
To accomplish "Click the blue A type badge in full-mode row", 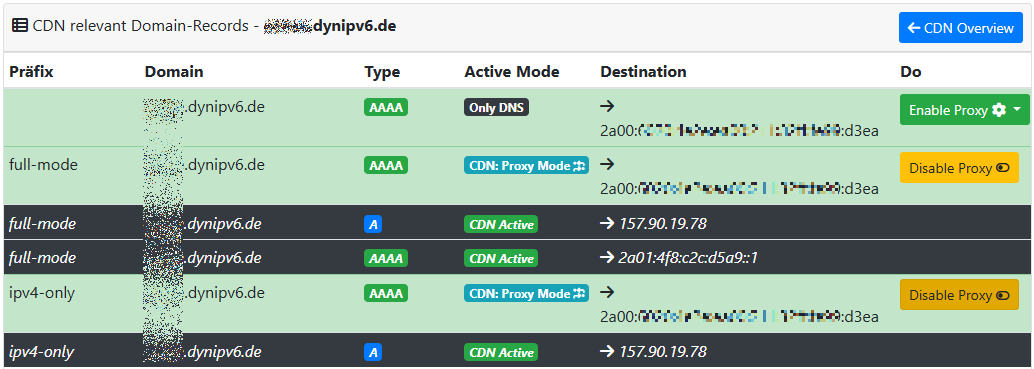I will click(373, 225).
